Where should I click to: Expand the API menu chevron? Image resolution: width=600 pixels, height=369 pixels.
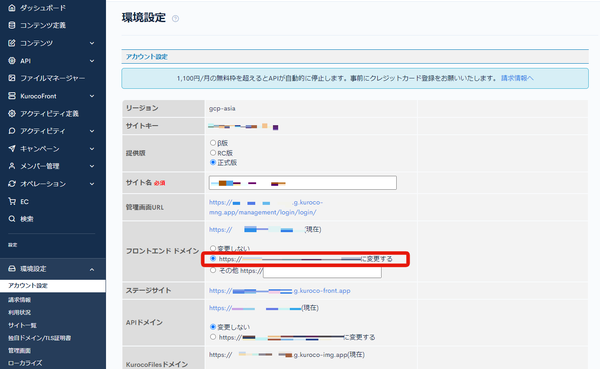pyautogui.click(x=92, y=61)
